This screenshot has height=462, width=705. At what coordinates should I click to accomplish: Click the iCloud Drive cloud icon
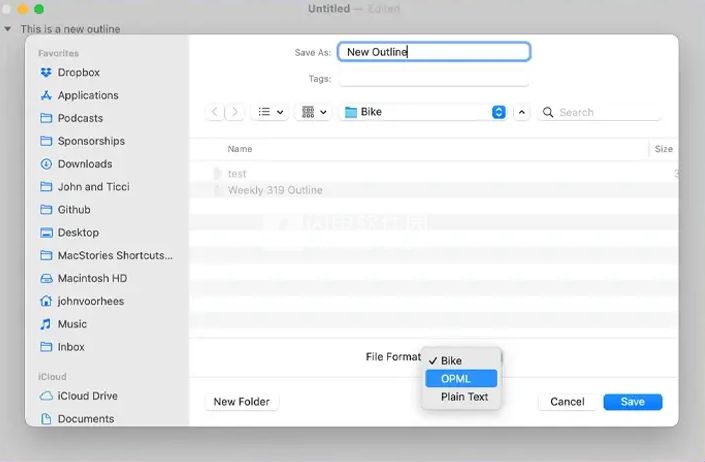46,396
